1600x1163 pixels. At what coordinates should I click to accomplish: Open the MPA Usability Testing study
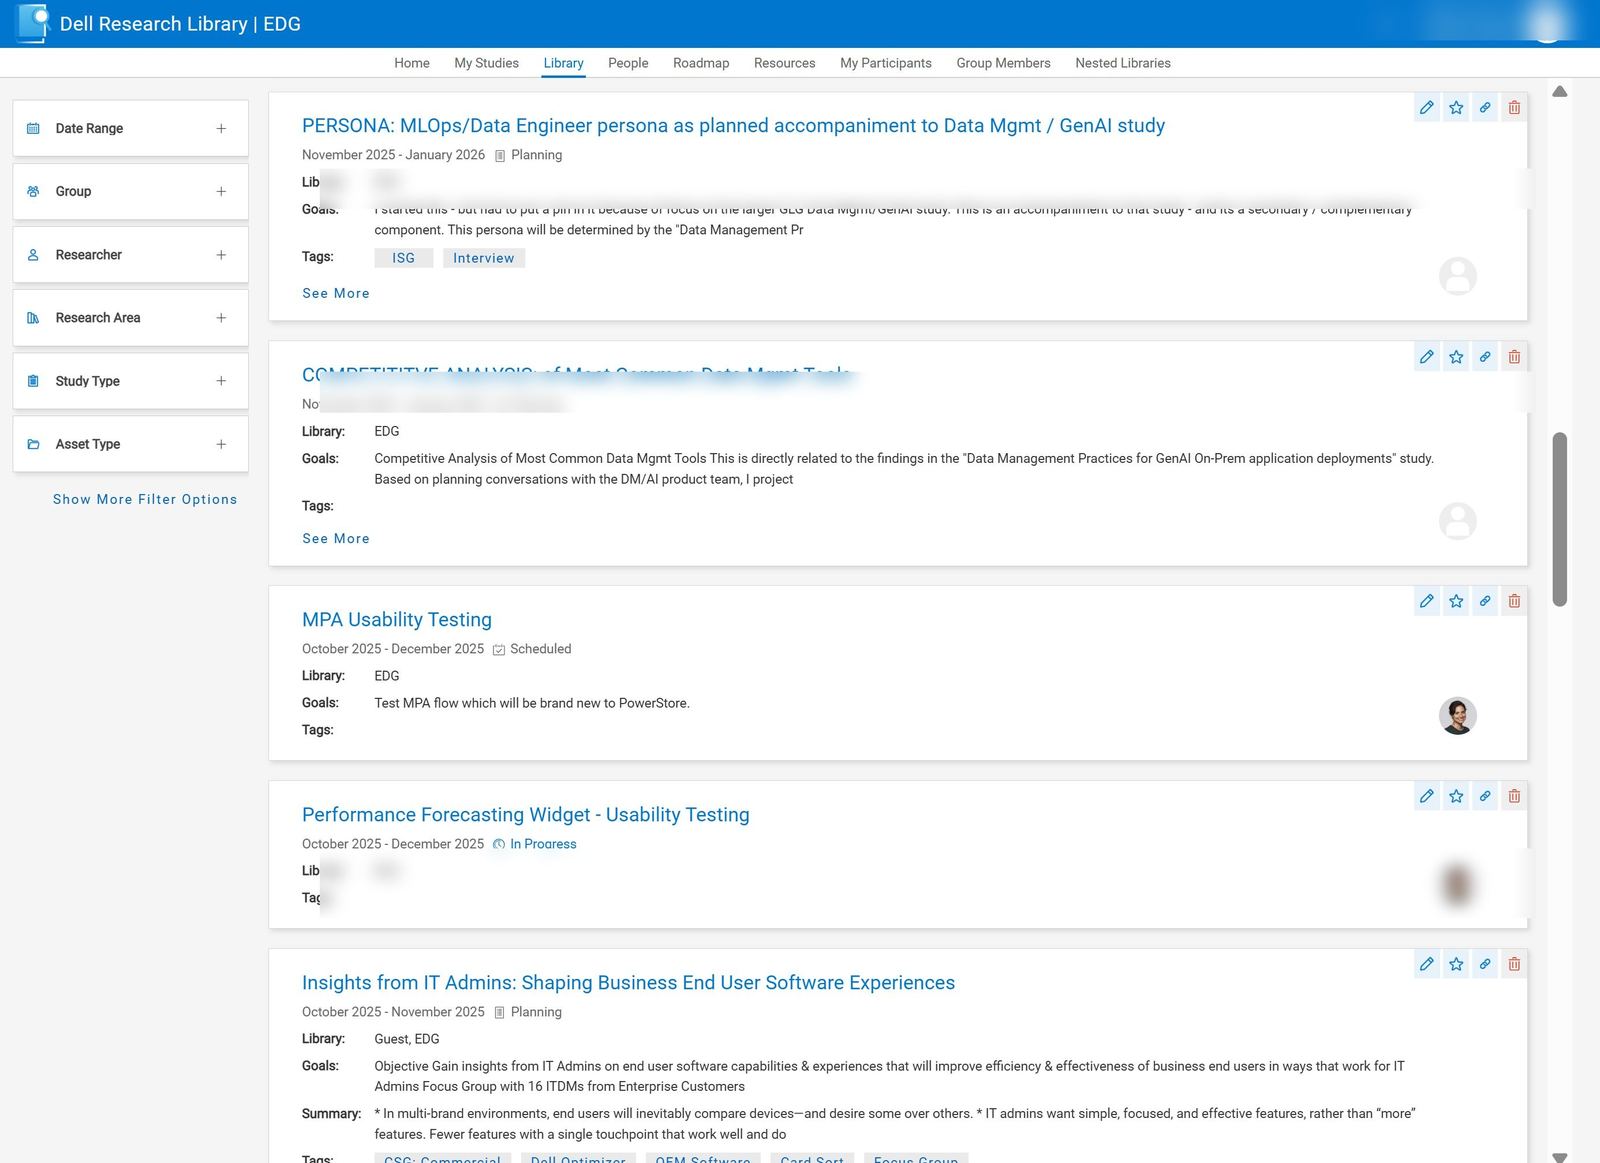(396, 619)
